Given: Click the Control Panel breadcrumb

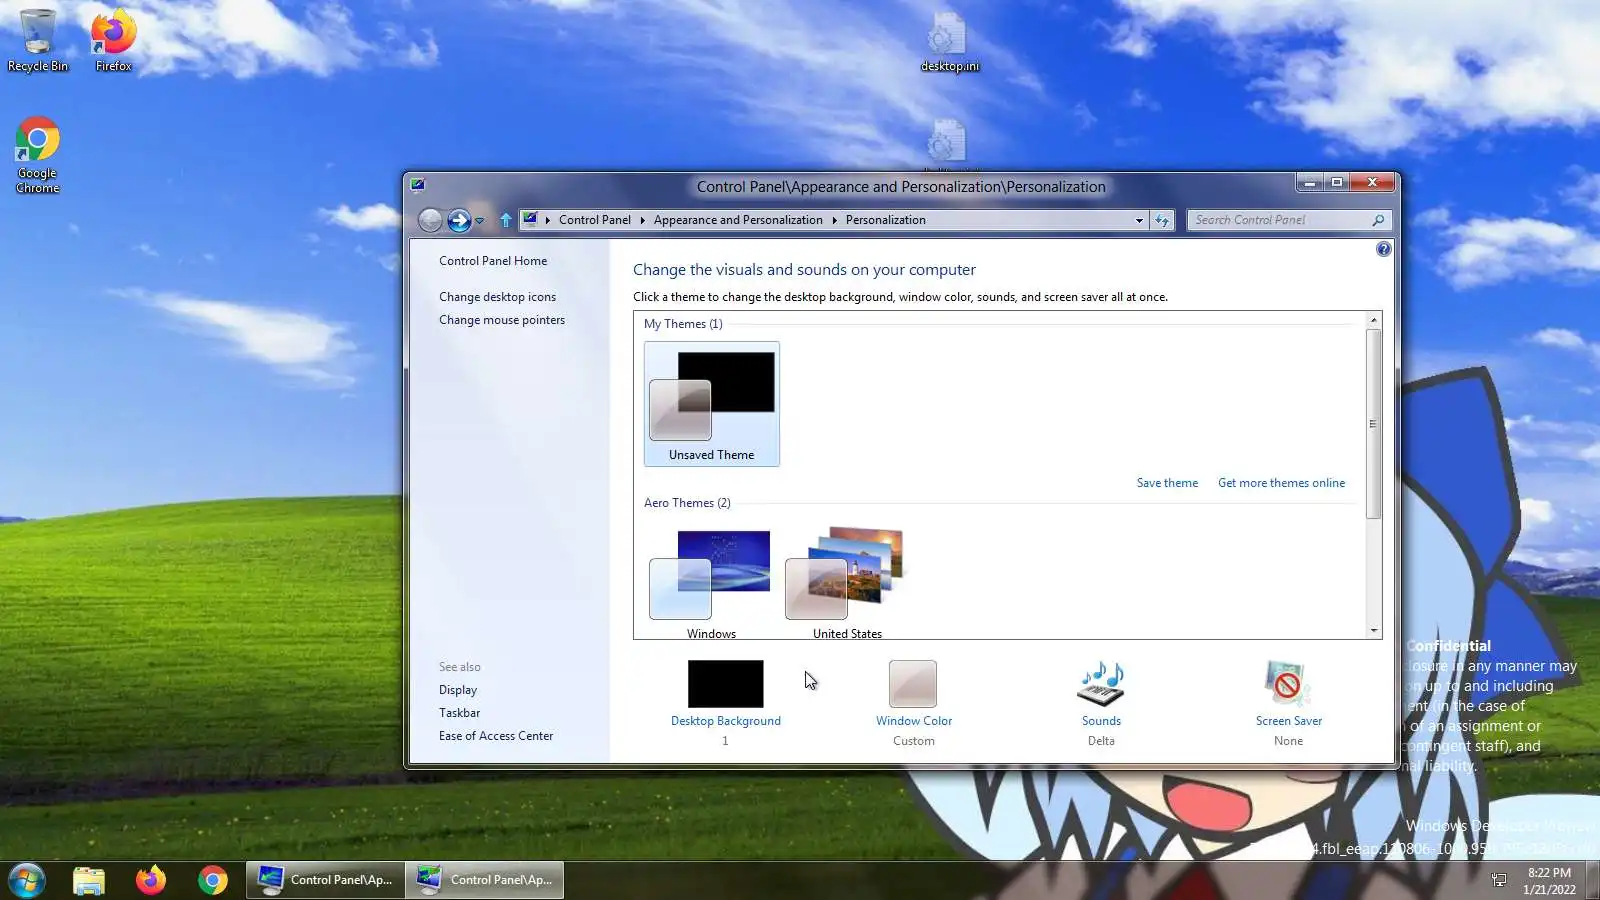Looking at the screenshot, I should [595, 220].
